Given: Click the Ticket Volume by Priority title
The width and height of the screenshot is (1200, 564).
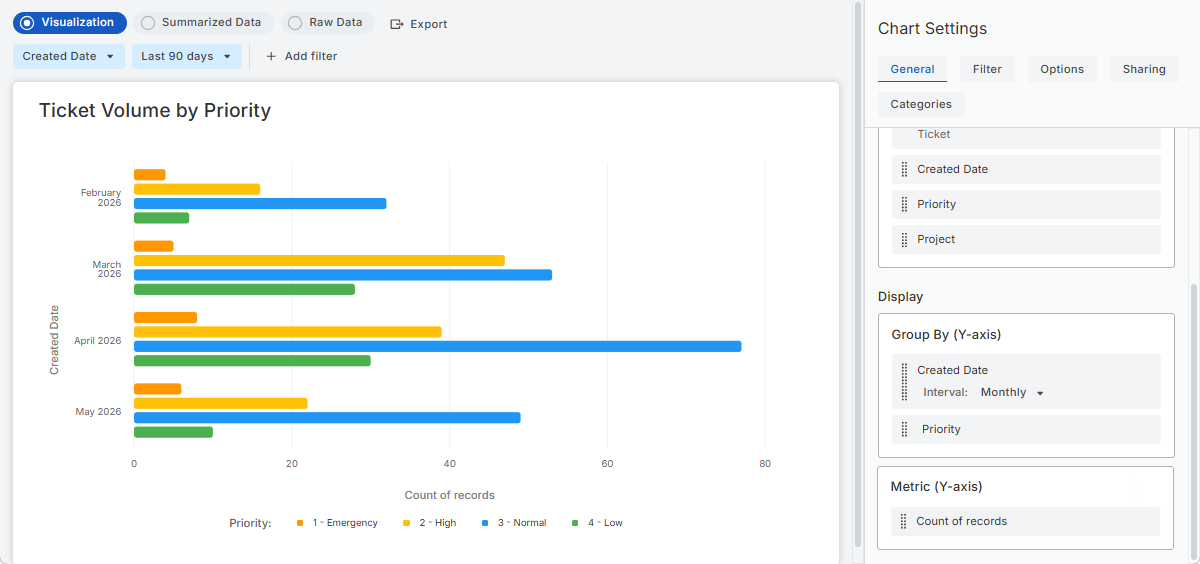Looking at the screenshot, I should click(155, 110).
